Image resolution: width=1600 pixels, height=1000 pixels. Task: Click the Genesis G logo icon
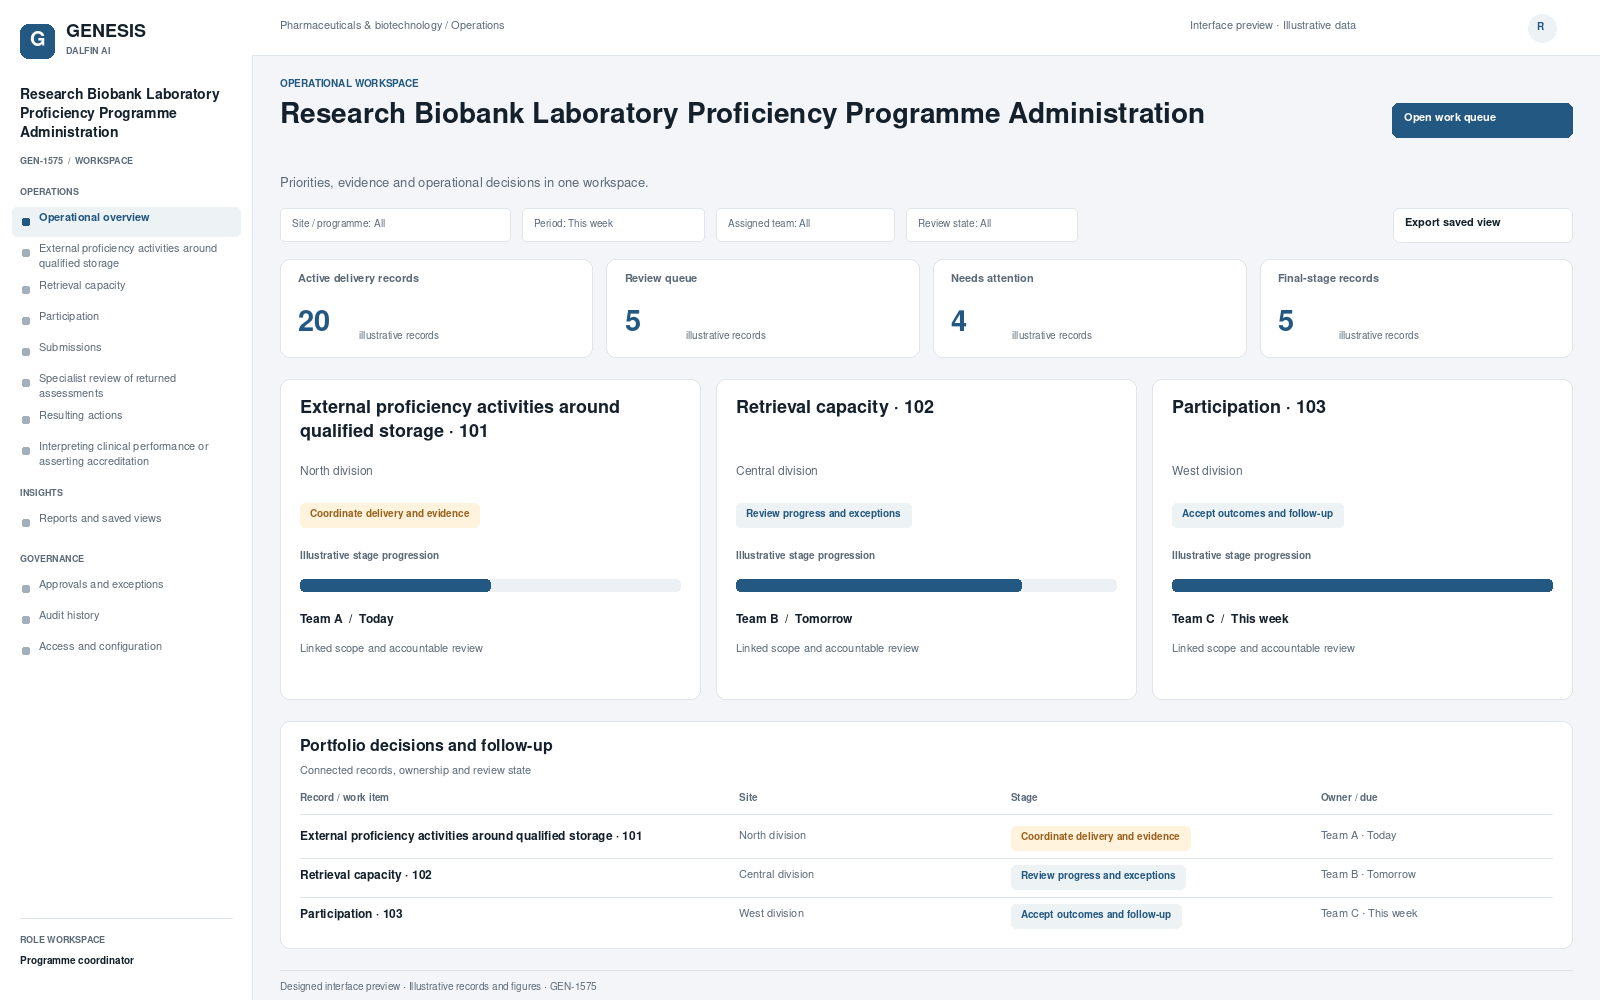(x=37, y=41)
